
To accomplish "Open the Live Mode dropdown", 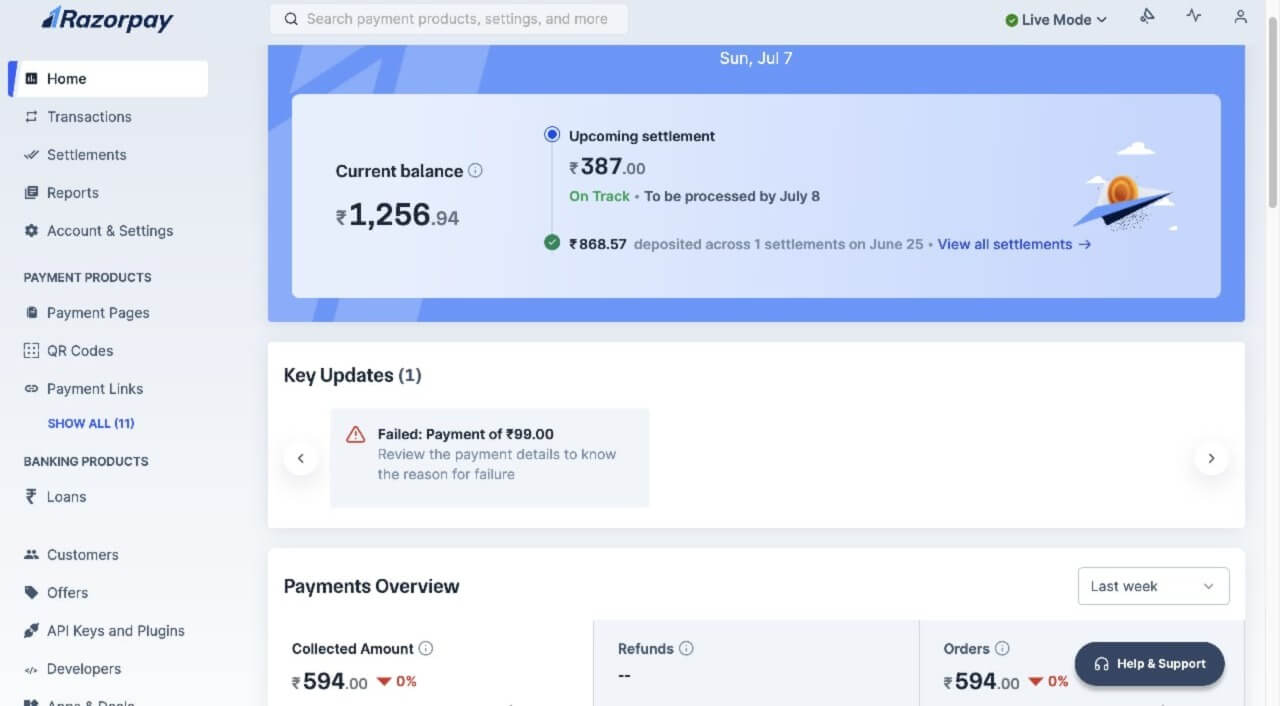I will pyautogui.click(x=1056, y=19).
